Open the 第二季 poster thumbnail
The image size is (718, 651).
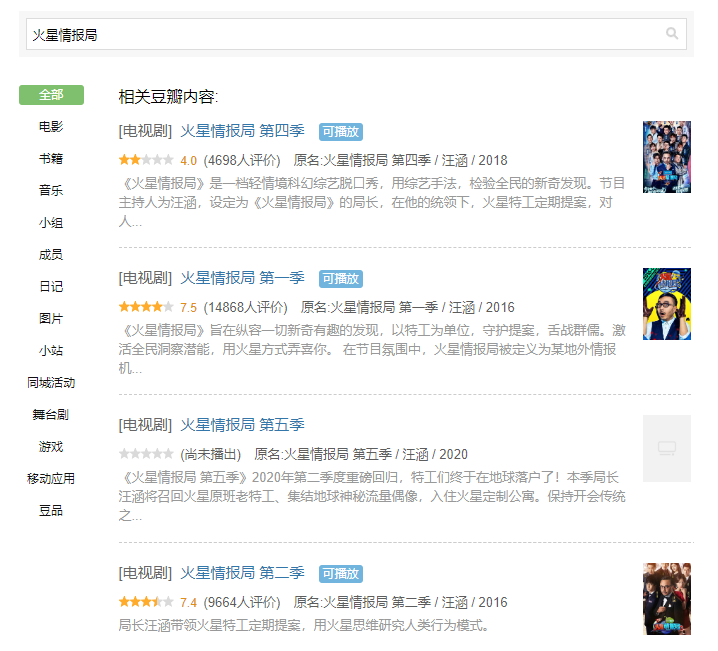click(x=667, y=599)
